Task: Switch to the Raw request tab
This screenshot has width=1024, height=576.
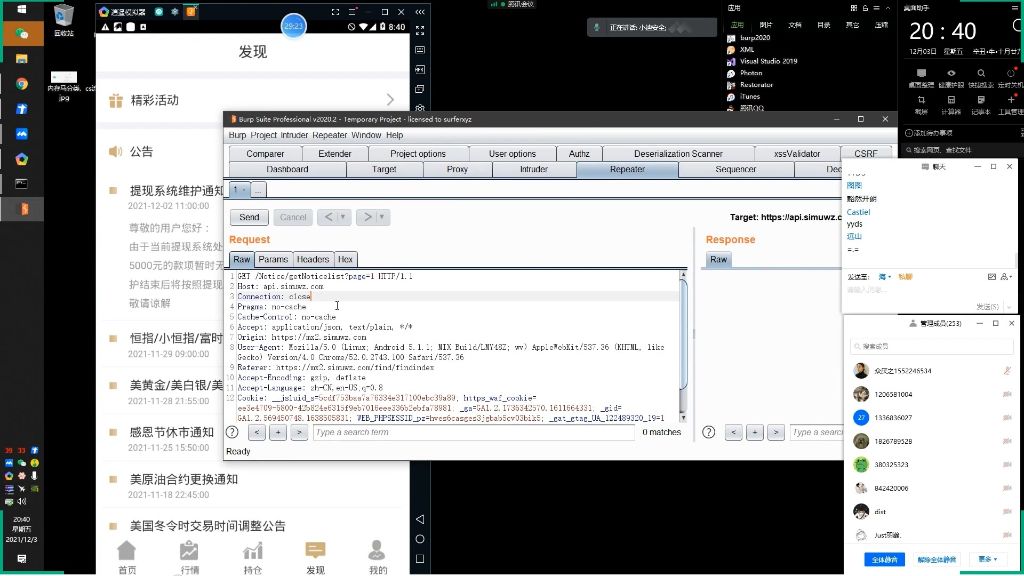Action: 242,259
